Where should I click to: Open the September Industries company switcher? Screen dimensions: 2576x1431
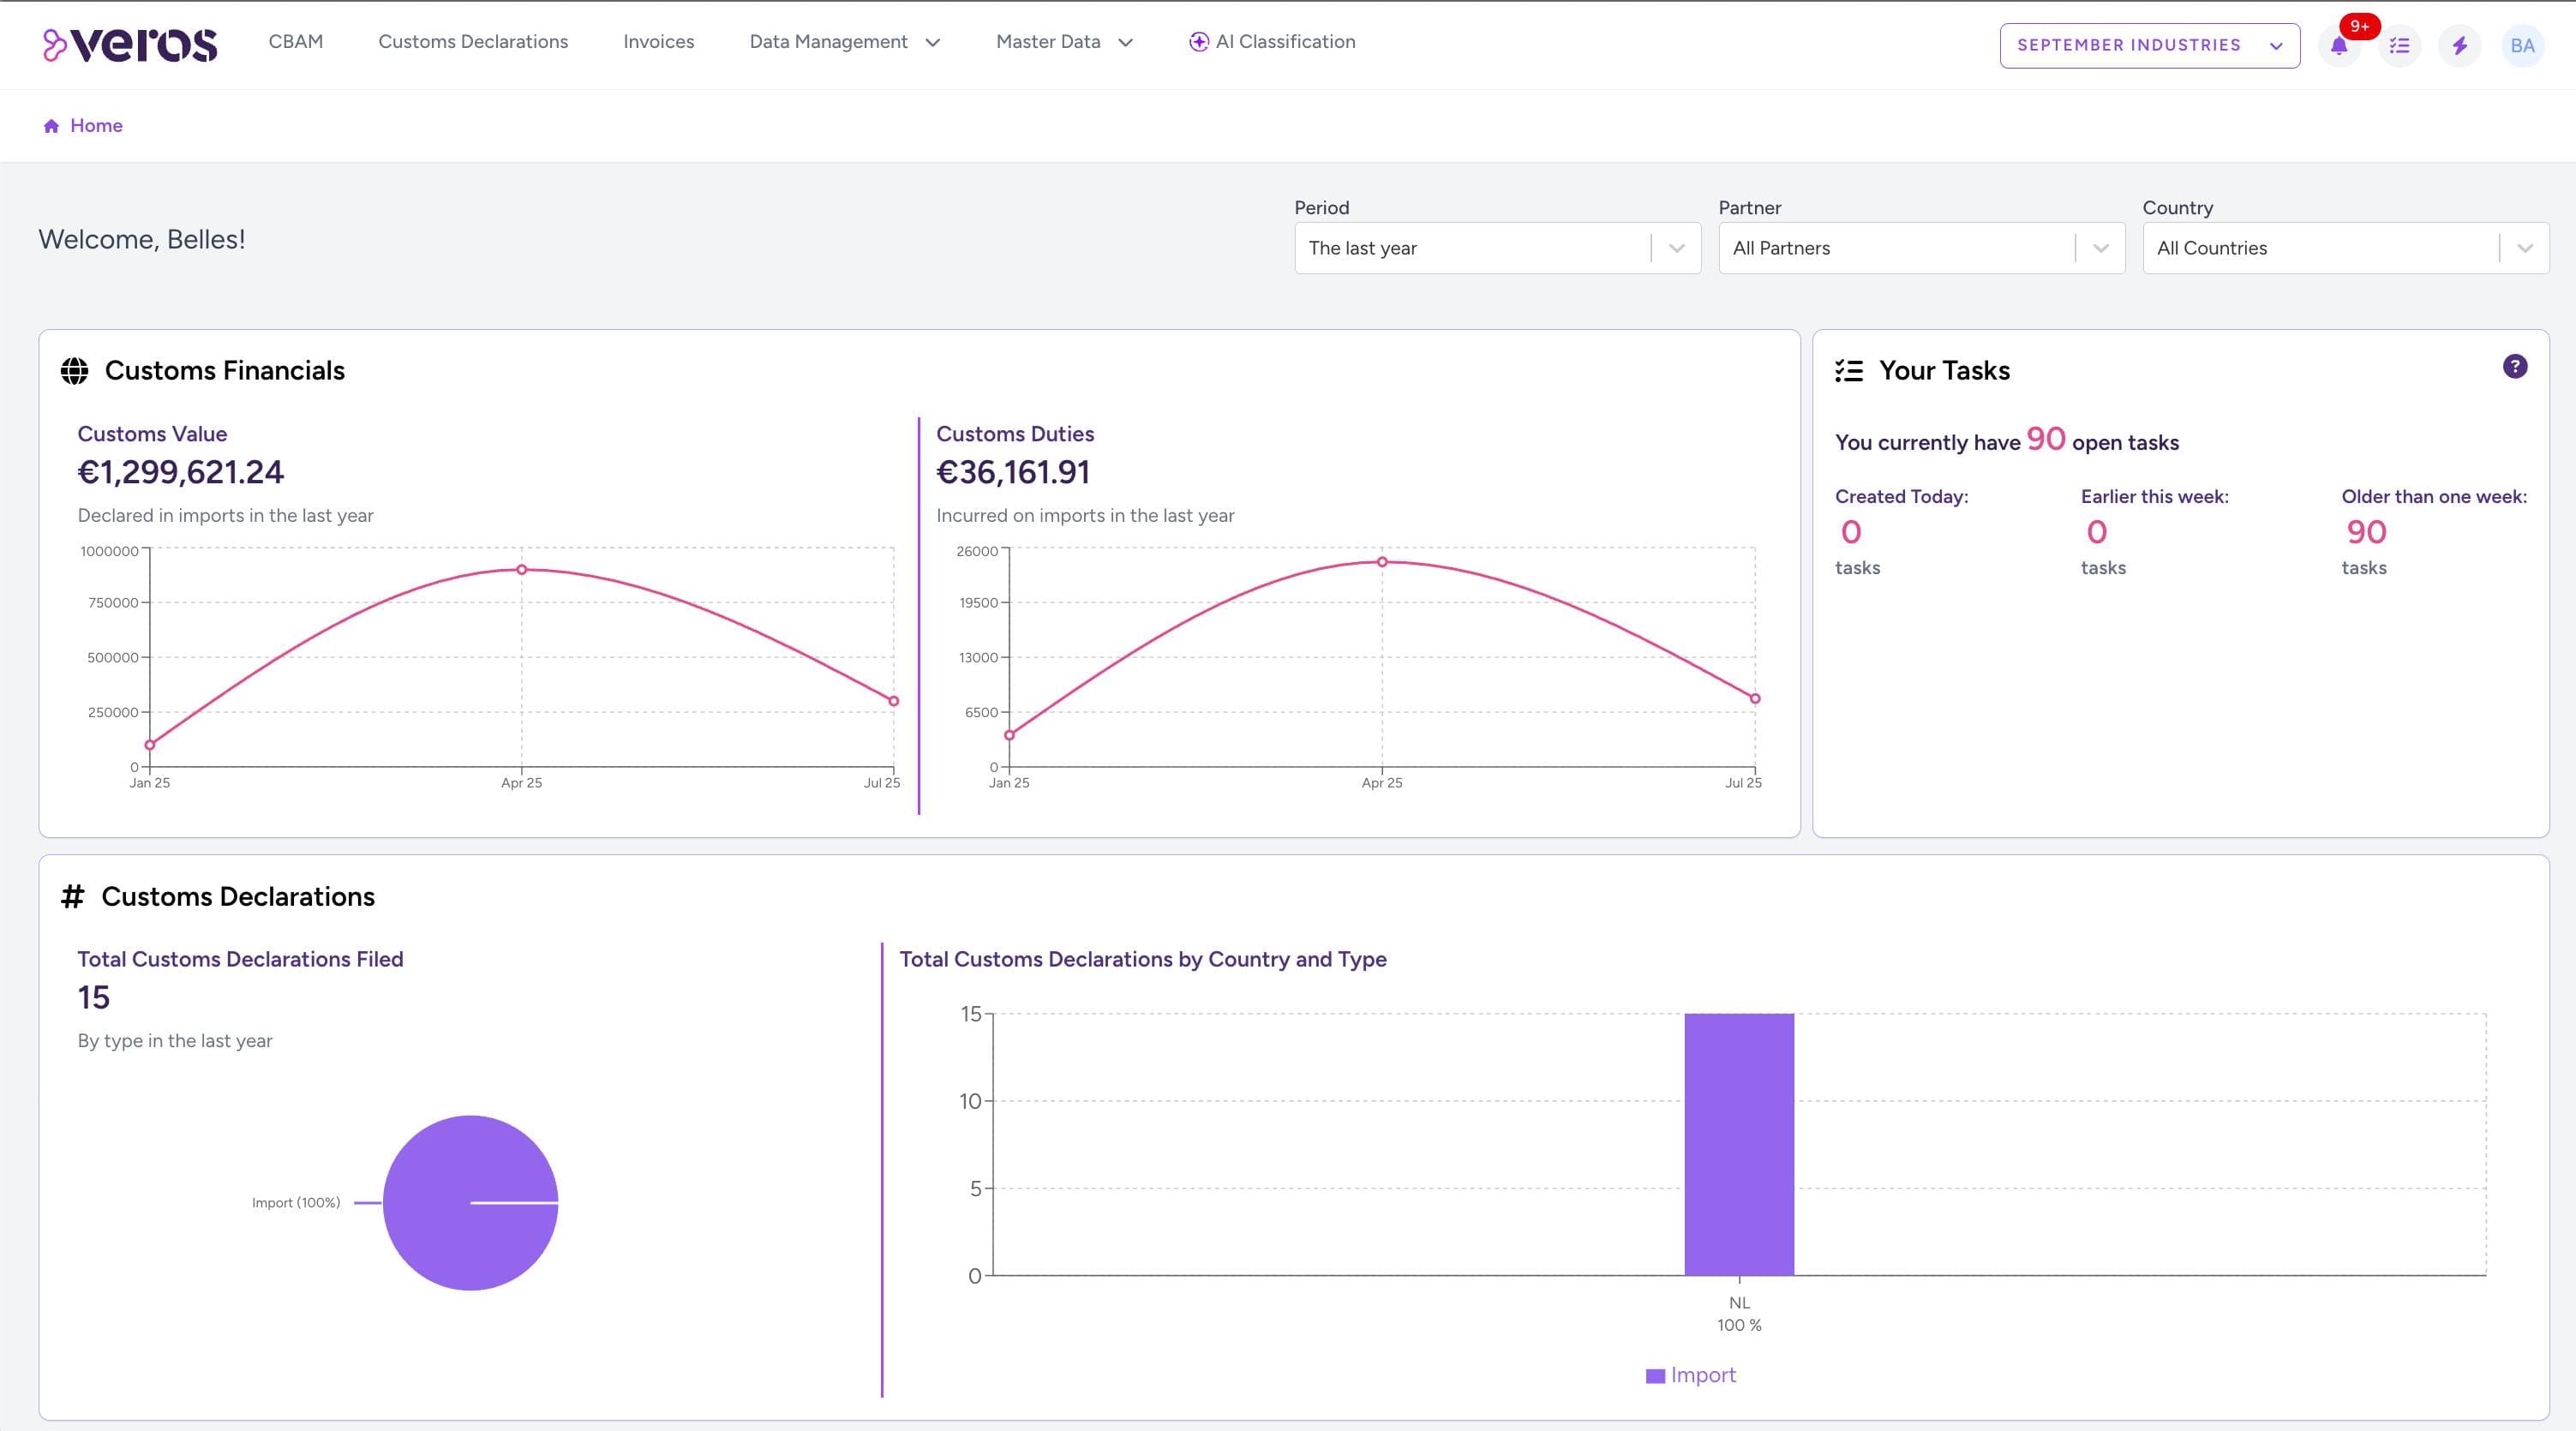[x=2148, y=45]
